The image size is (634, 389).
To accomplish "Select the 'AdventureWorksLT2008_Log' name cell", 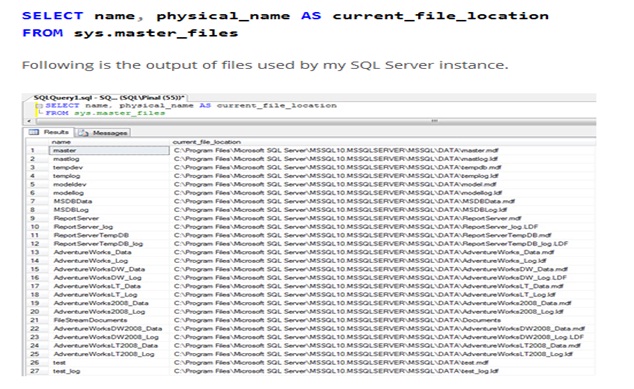I will pos(109,354).
